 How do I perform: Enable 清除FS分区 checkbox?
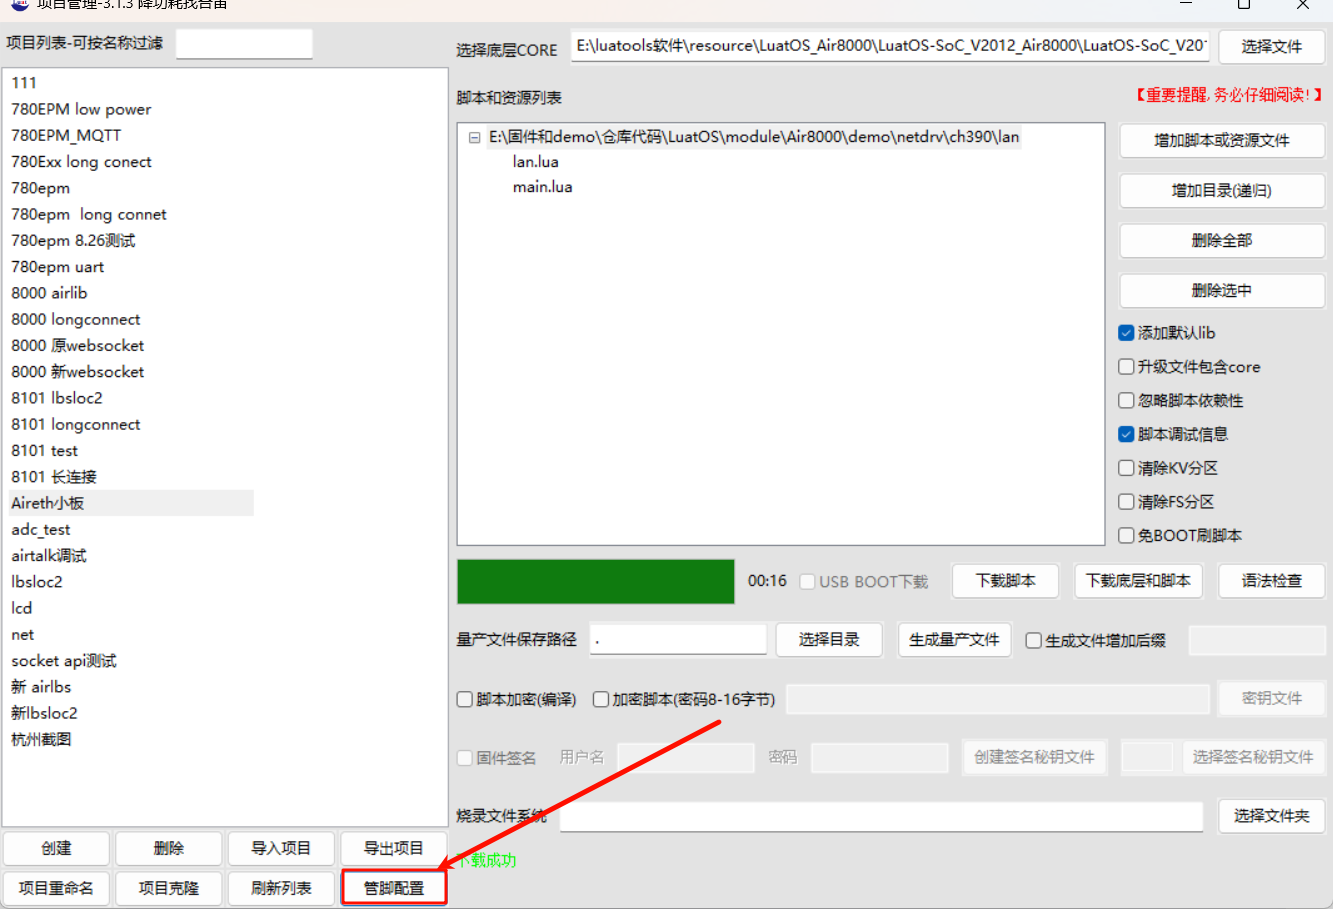click(x=1126, y=502)
